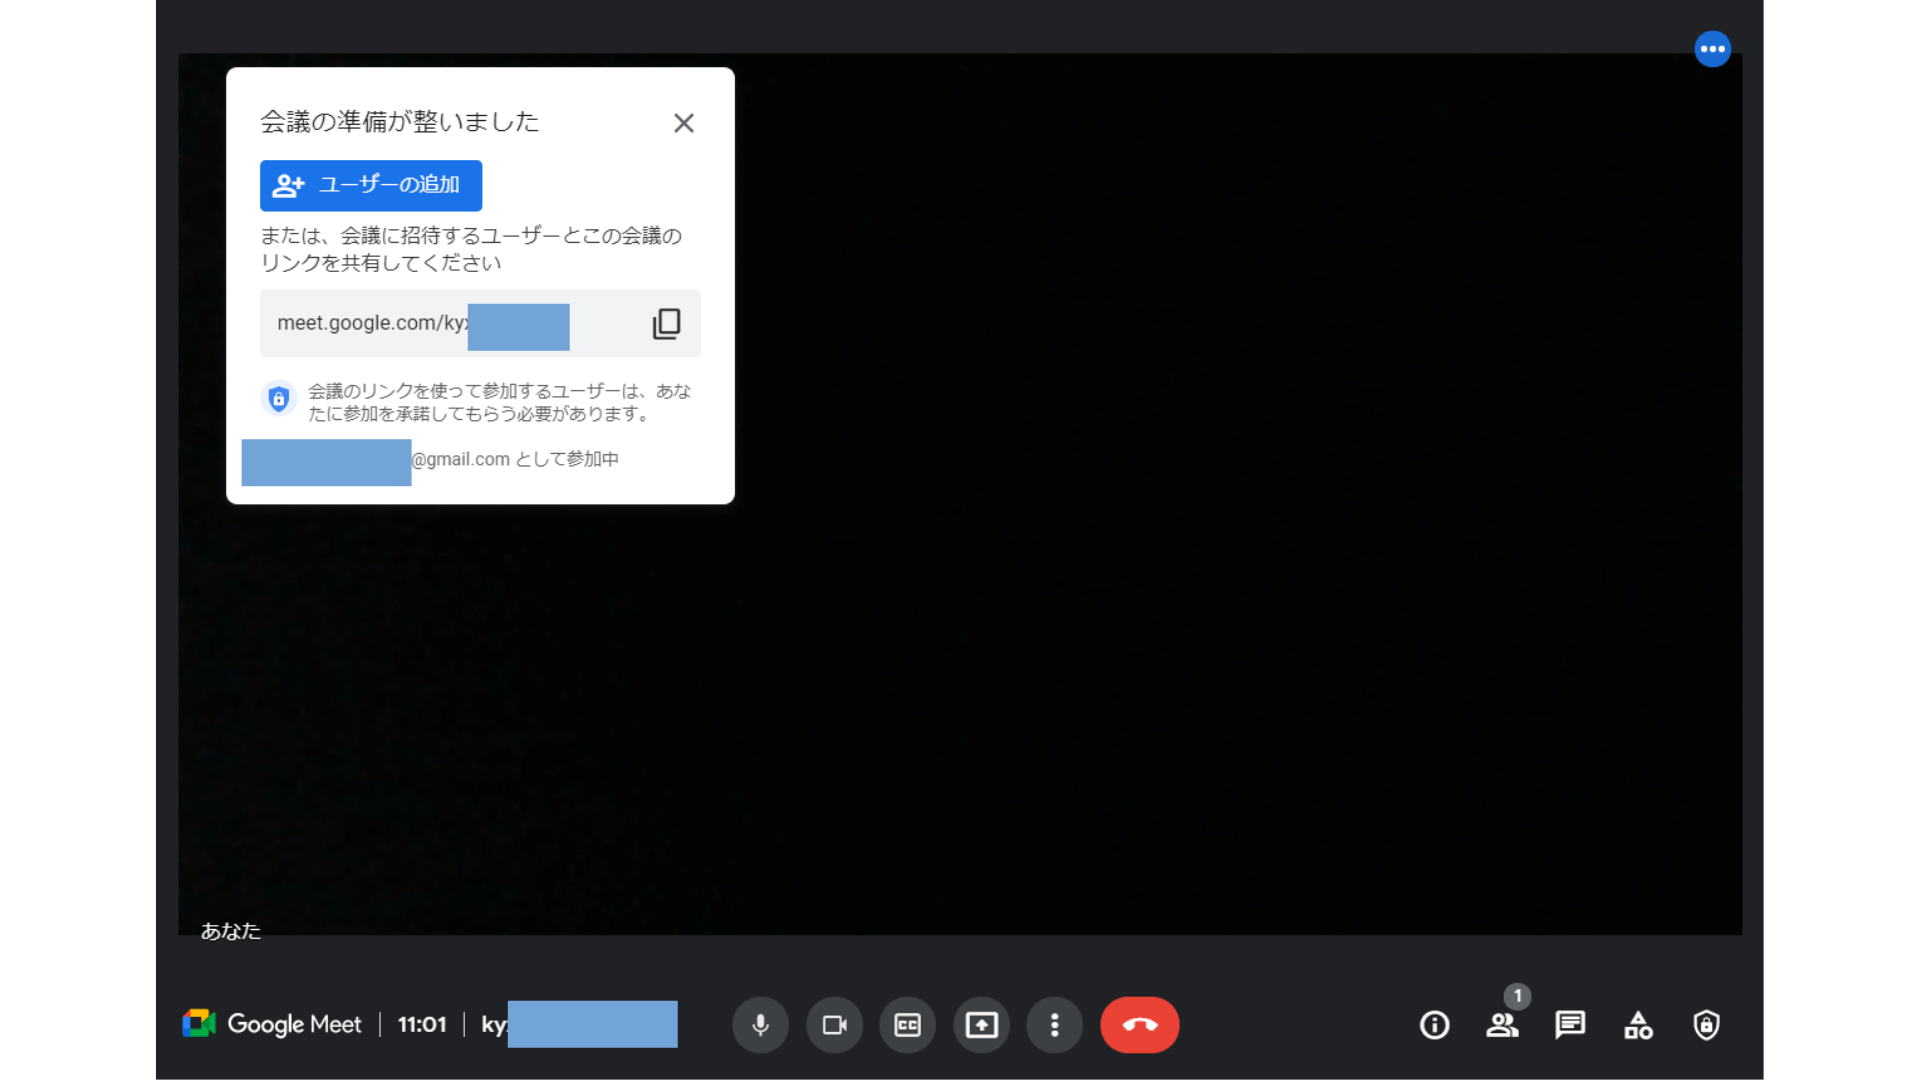Viewport: 1920px width, 1080px height.
Task: Open the activities panel
Action: point(1637,1025)
